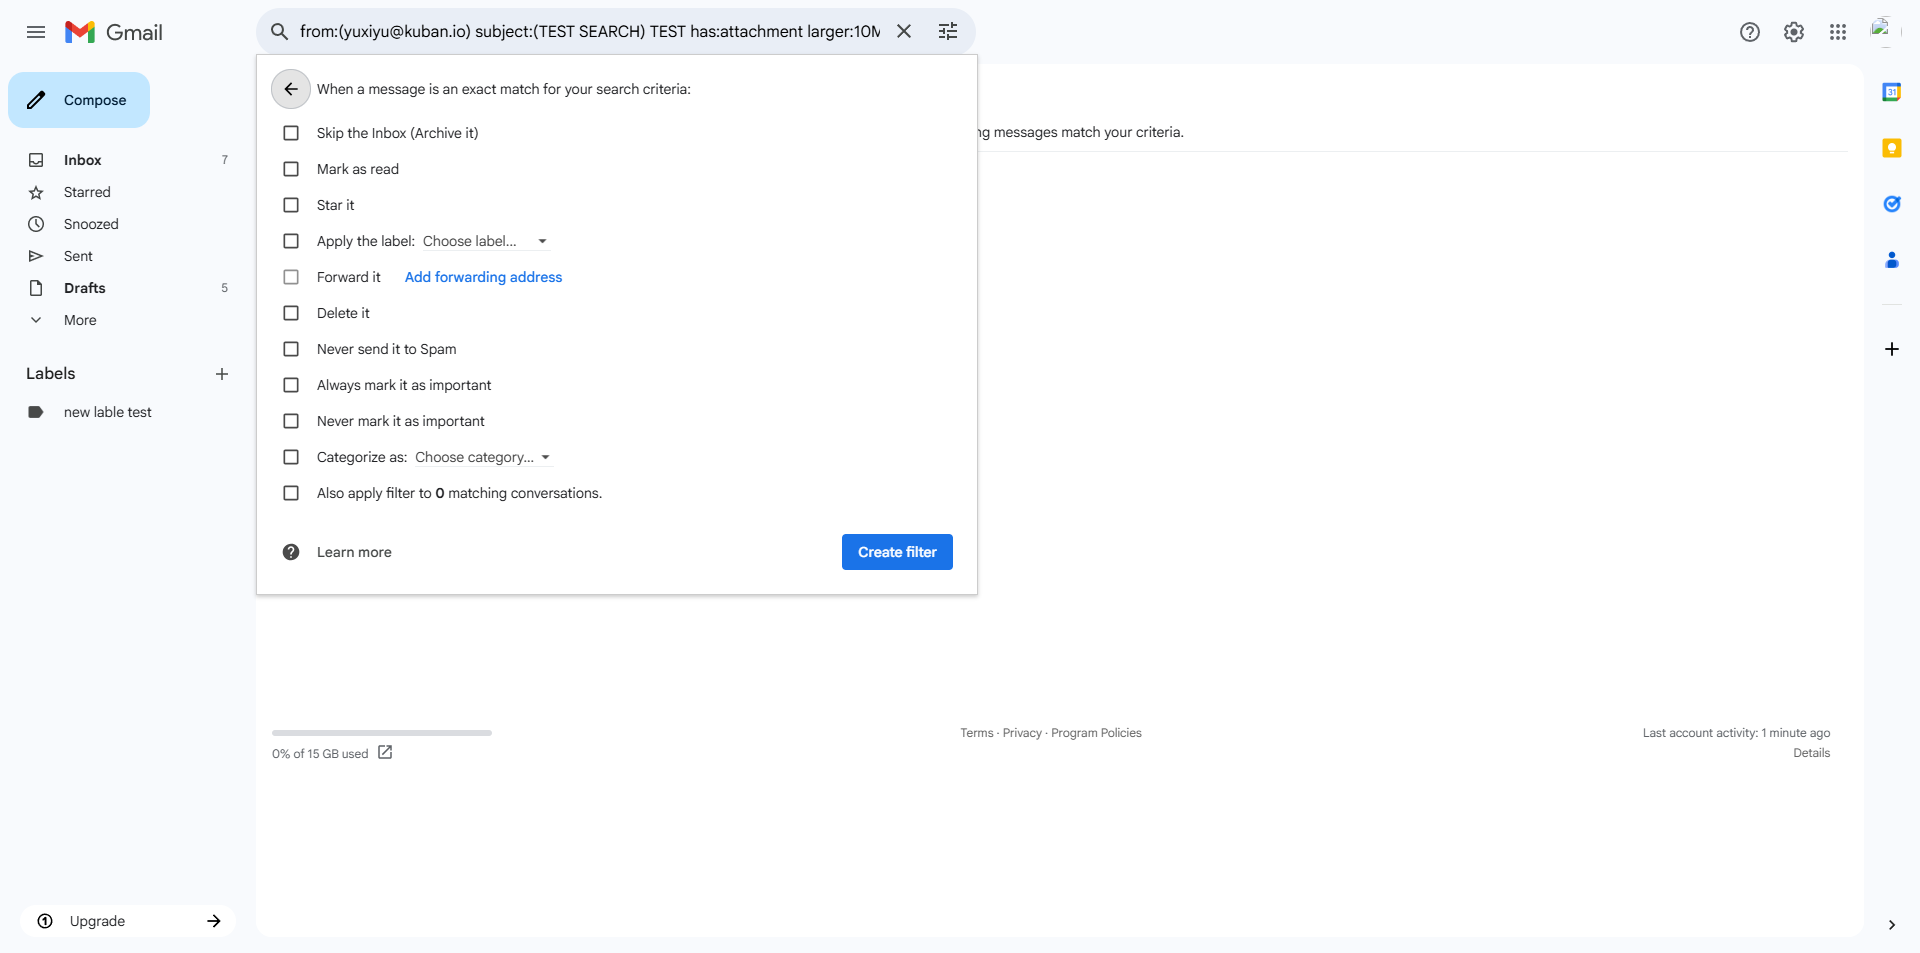Screen dimensions: 1920x953
Task: Check Never send it to Spam
Action: (291, 349)
